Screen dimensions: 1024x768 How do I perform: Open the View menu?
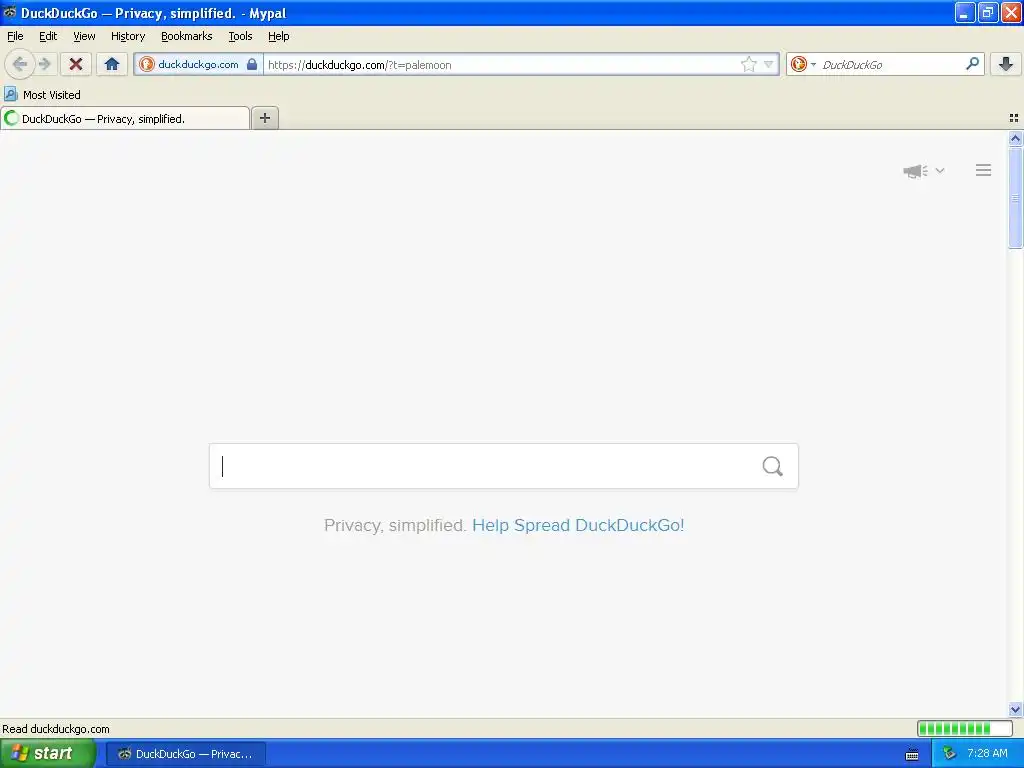[84, 36]
